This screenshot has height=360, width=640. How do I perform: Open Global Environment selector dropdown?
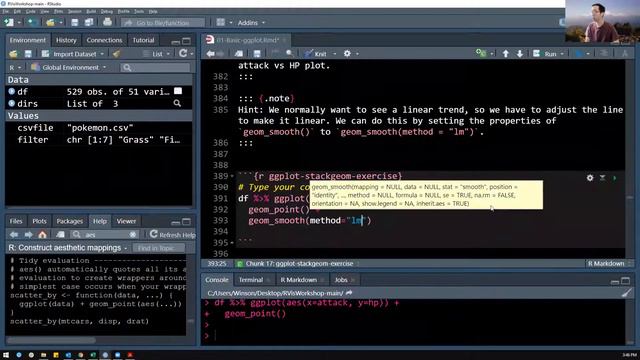click(69, 67)
